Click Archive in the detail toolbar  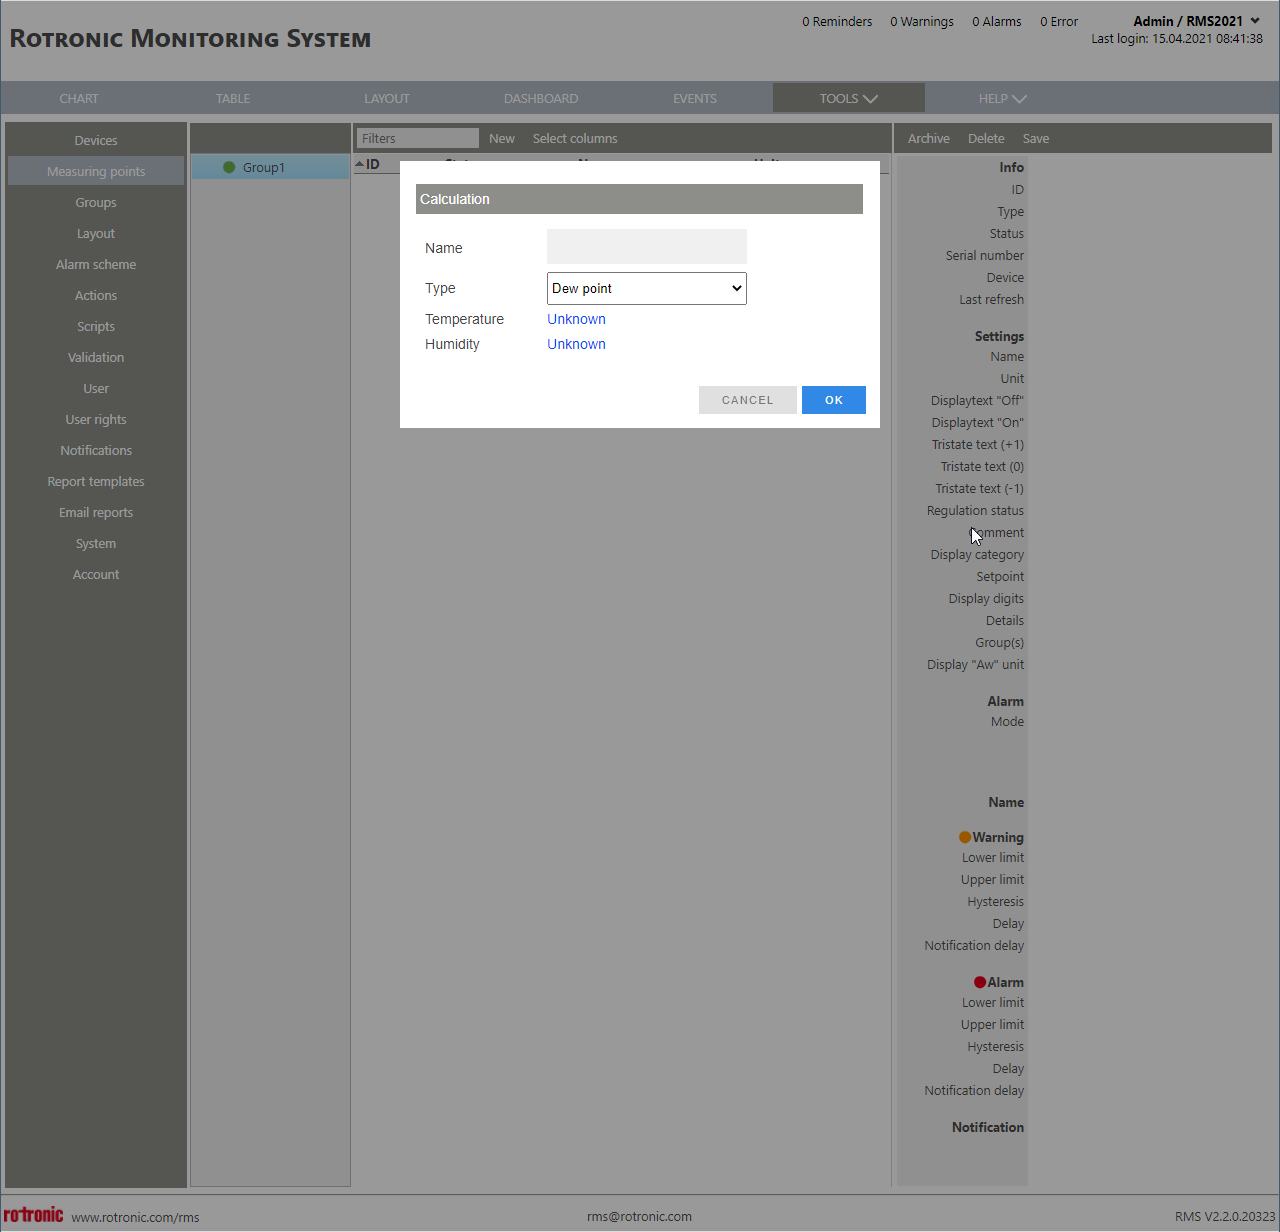click(x=929, y=138)
